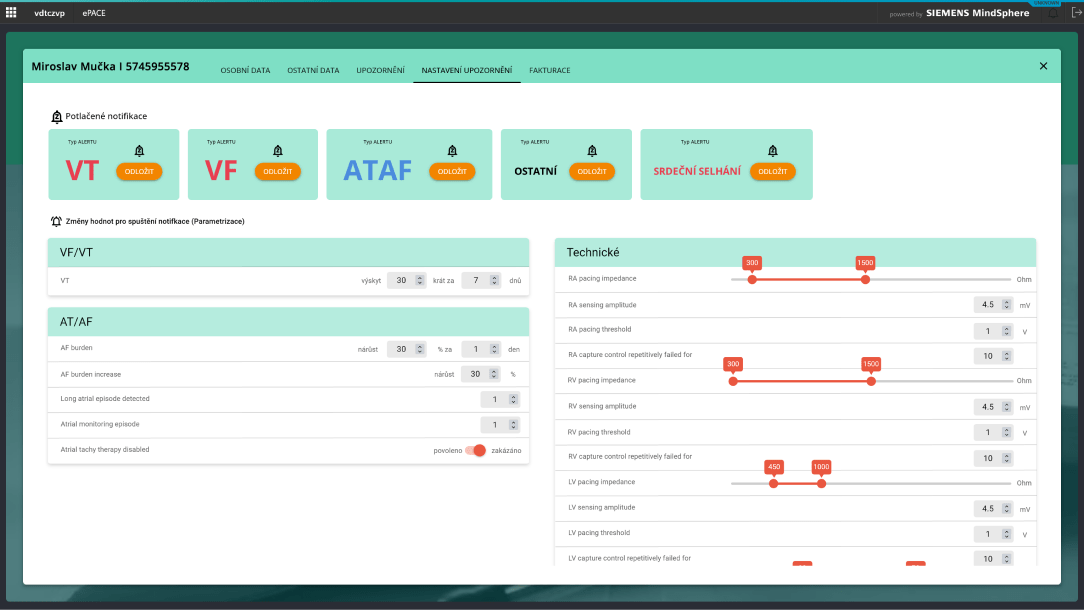The image size is (1084, 610).
Task: Click the bell icon on VT alert card
Action: (x=139, y=151)
